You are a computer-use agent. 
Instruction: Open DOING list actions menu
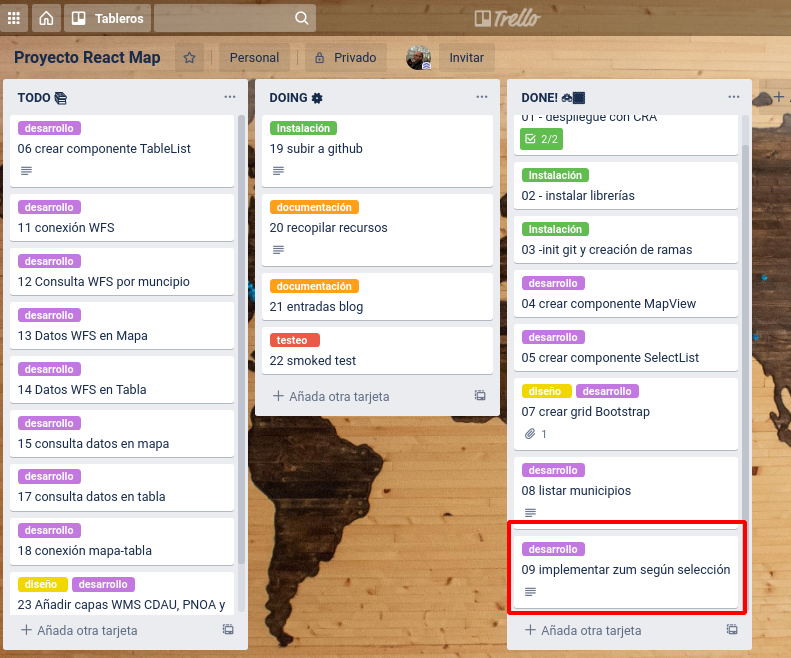click(482, 97)
